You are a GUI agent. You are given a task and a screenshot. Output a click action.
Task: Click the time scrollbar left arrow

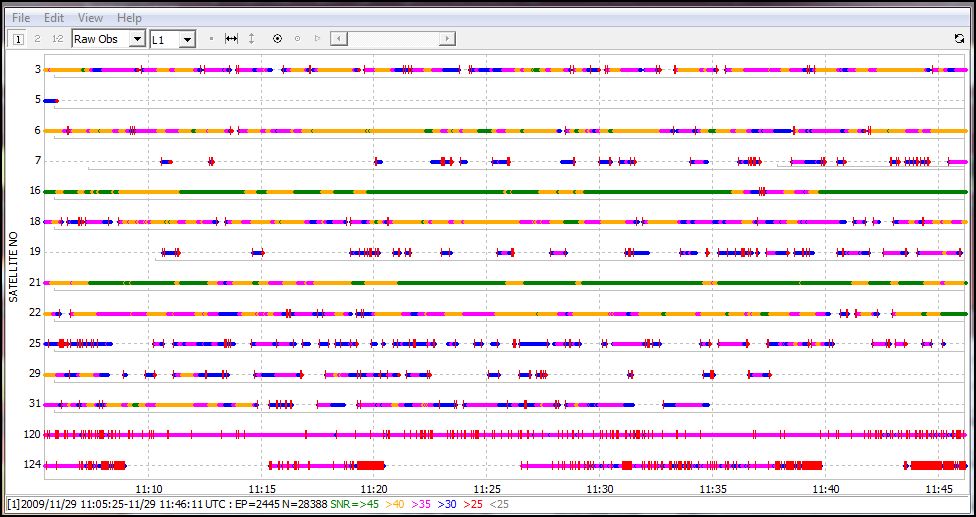(x=340, y=39)
